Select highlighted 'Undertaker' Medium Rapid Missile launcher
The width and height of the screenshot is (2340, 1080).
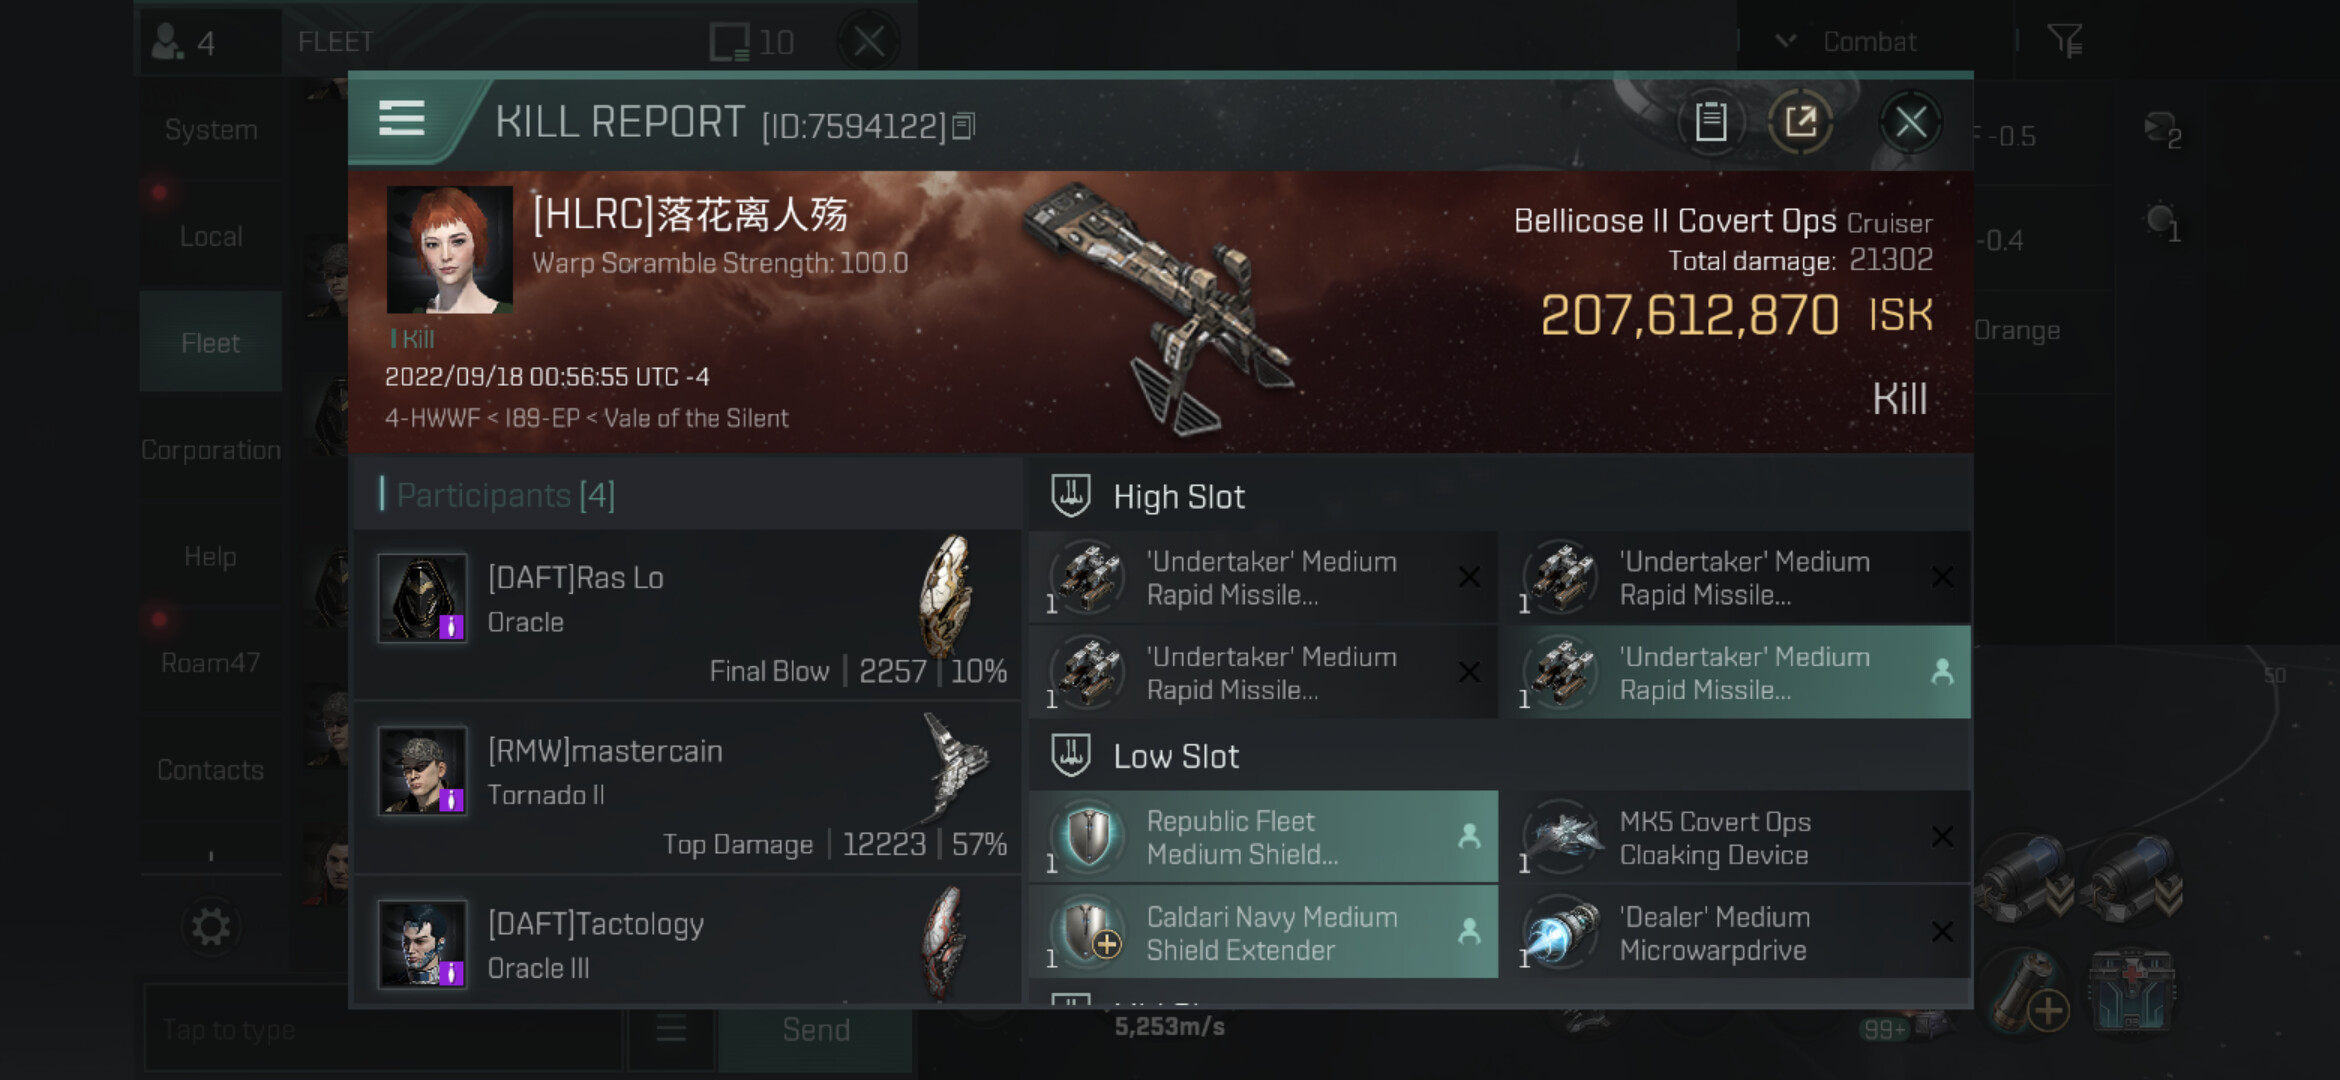(1741, 672)
